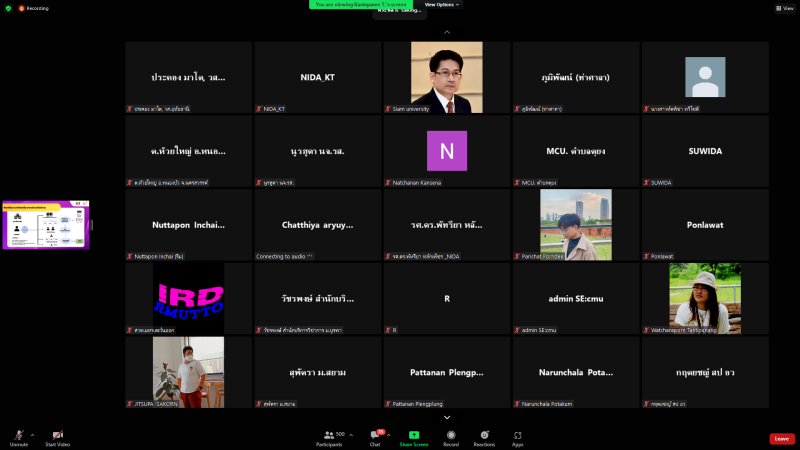Select the shared screen thumbnail on the left
The width and height of the screenshot is (800, 450).
click(44, 225)
